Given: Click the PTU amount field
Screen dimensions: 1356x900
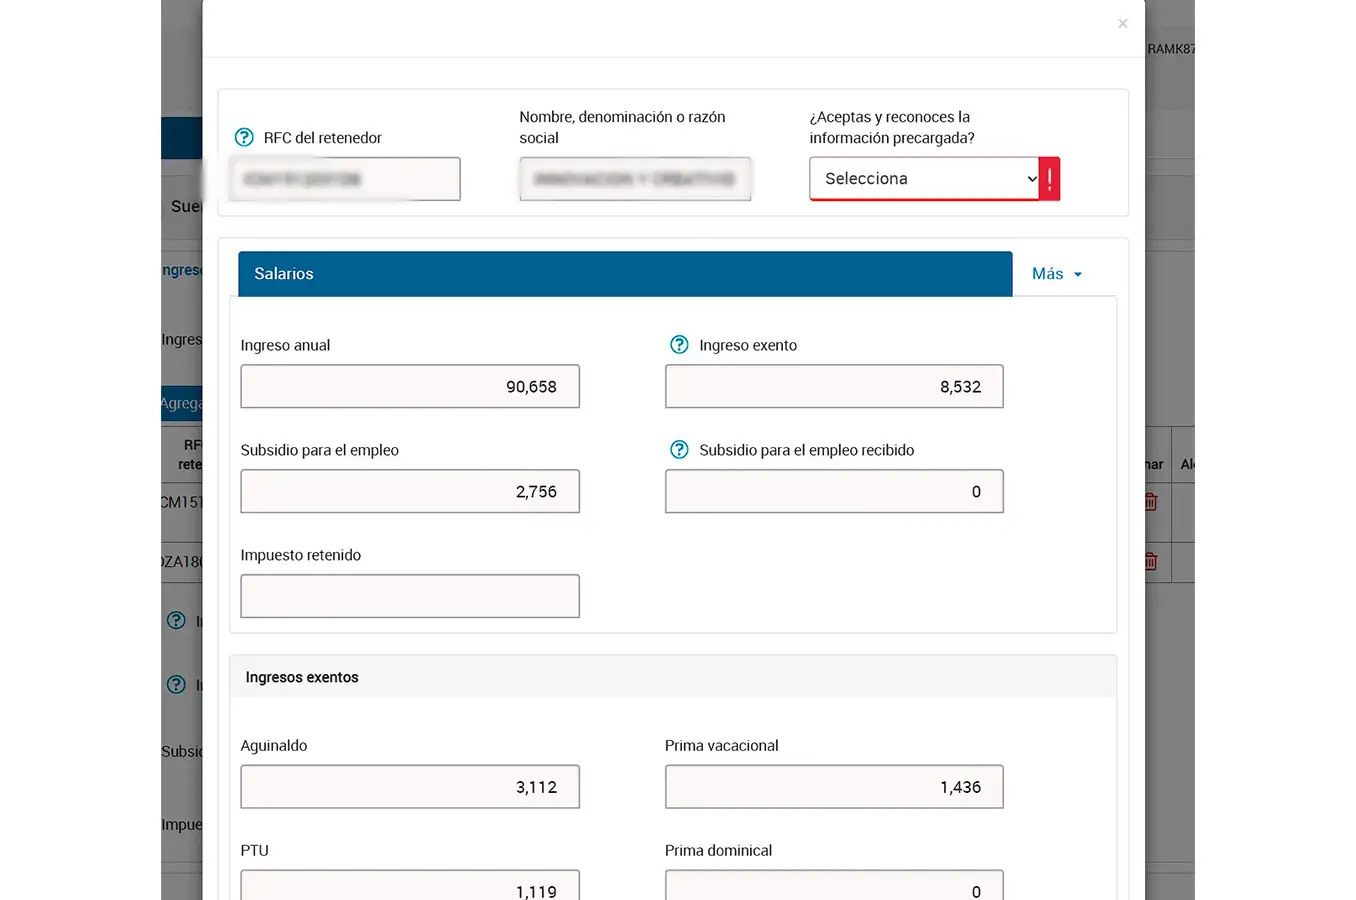Looking at the screenshot, I should pyautogui.click(x=410, y=885).
